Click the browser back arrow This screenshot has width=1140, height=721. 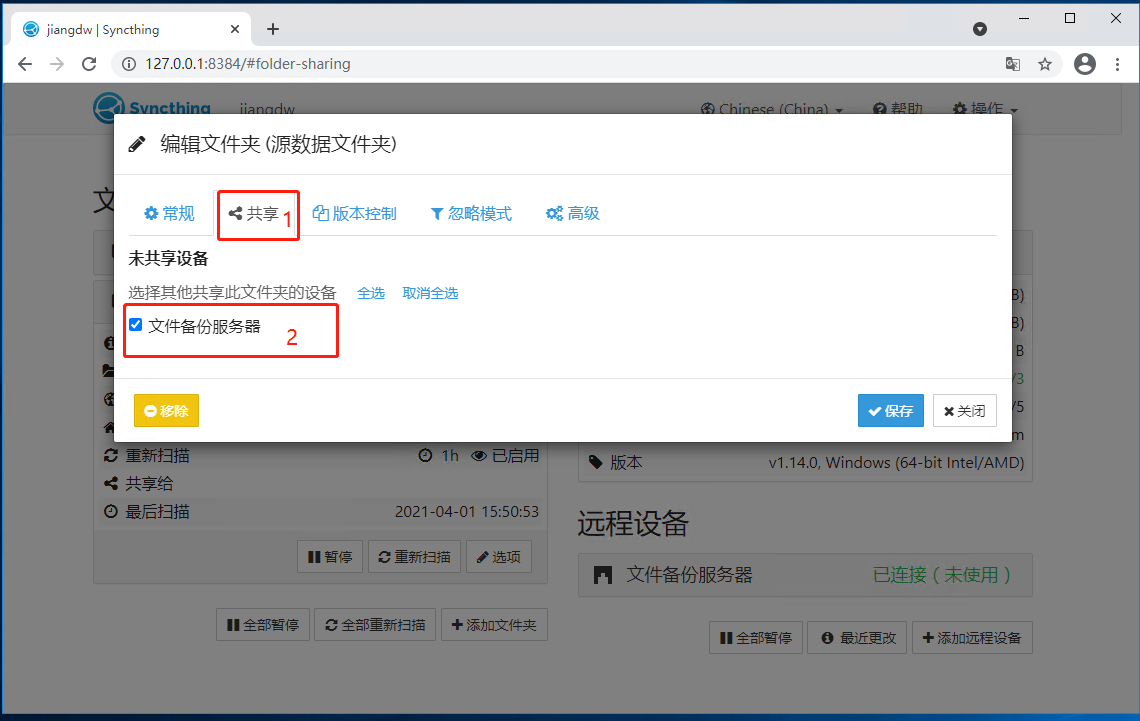24,63
